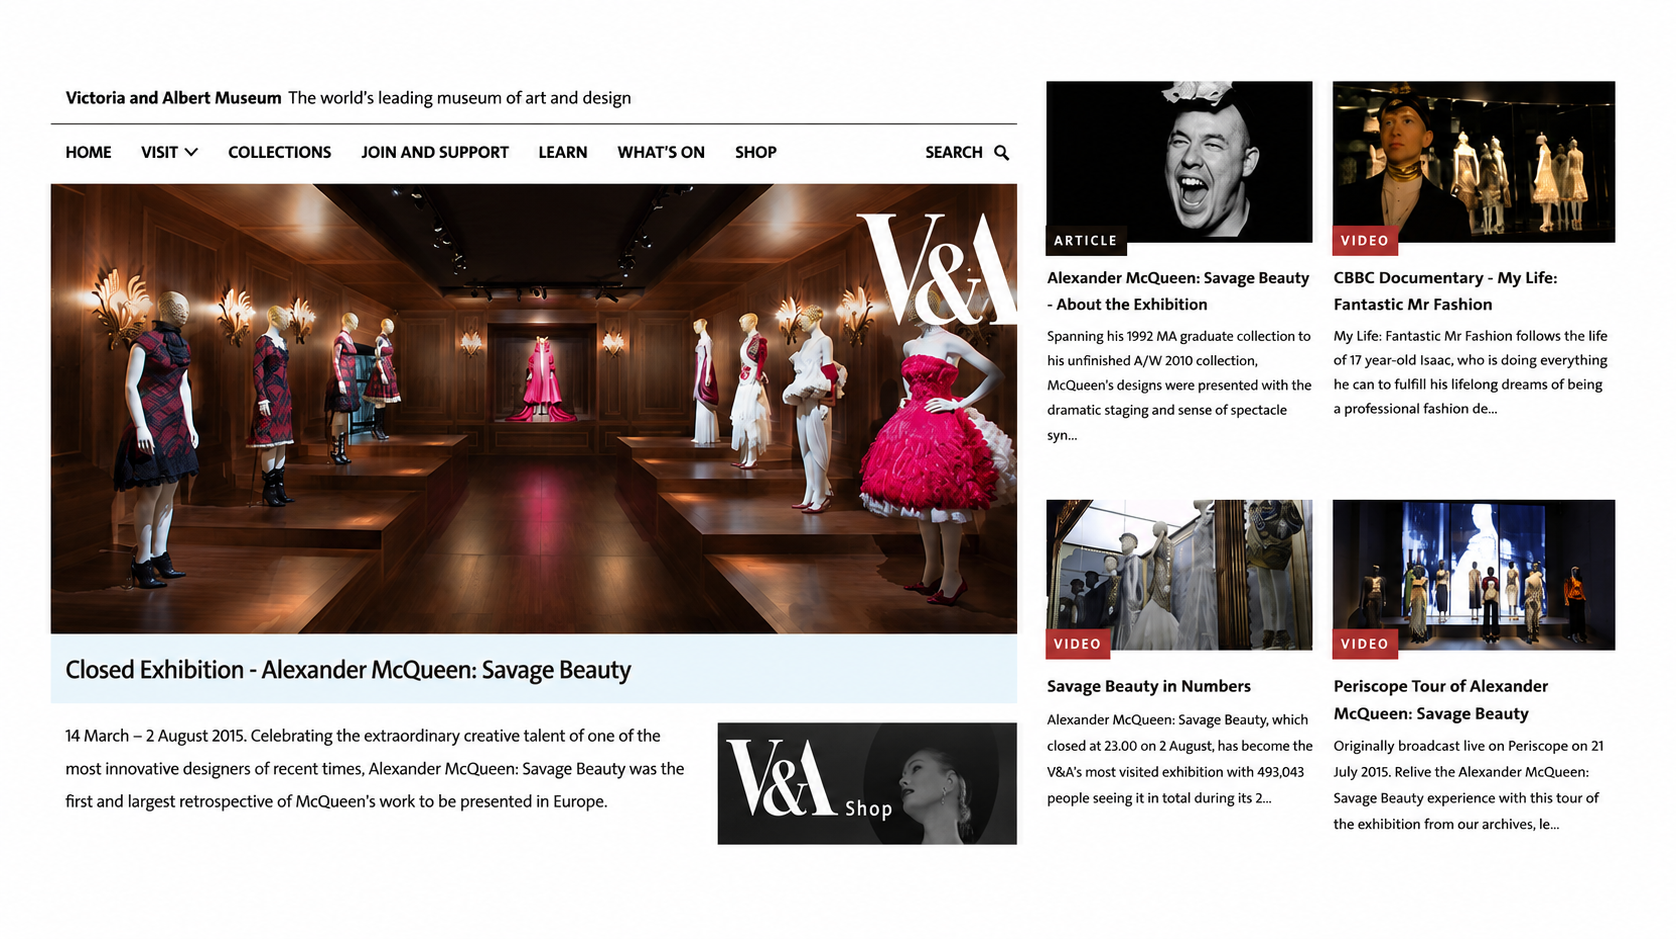Viewport: 1676px width, 939px height.
Task: Select LEARN in the nav bar
Action: (x=563, y=152)
